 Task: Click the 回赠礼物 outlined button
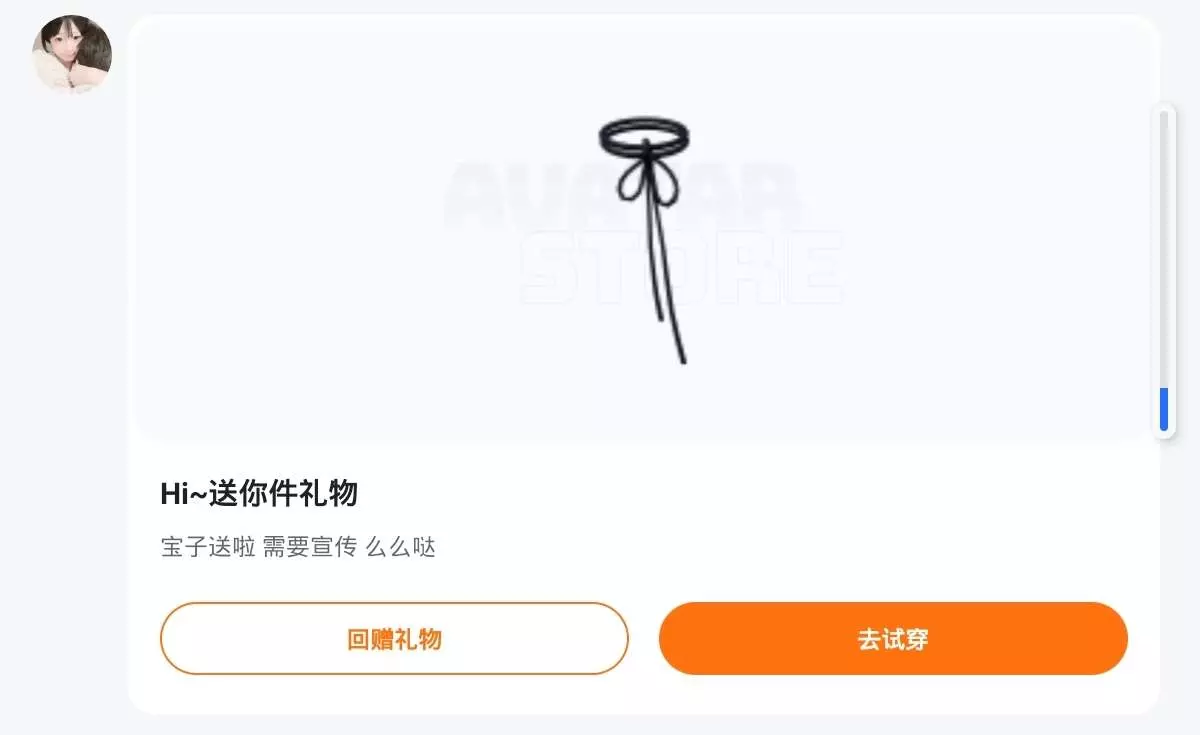(394, 638)
